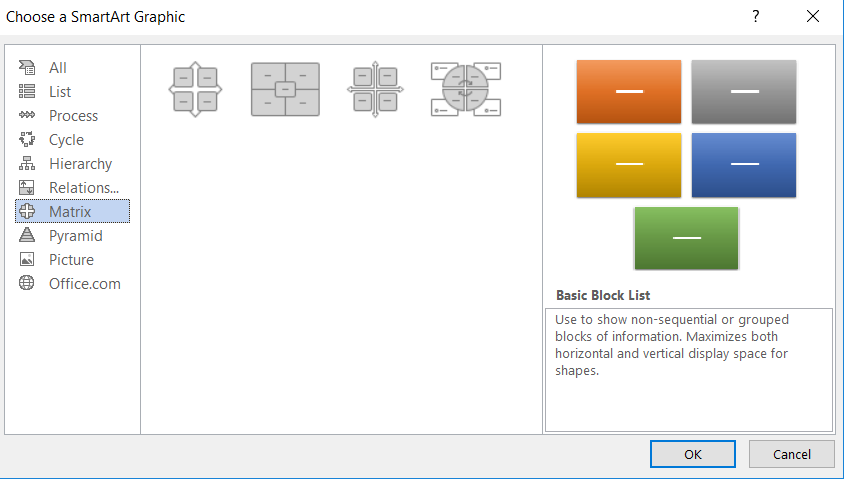Screen dimensions: 844x479
Task: Click the layout description text box
Action: 688,369
